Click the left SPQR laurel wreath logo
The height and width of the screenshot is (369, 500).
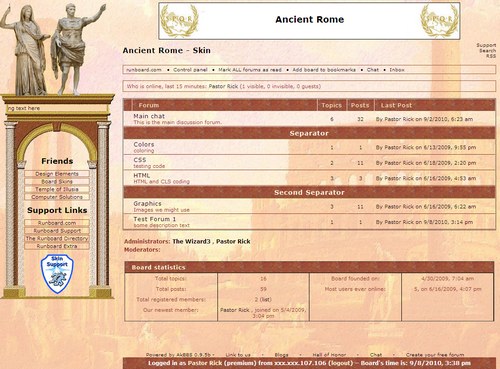click(179, 21)
